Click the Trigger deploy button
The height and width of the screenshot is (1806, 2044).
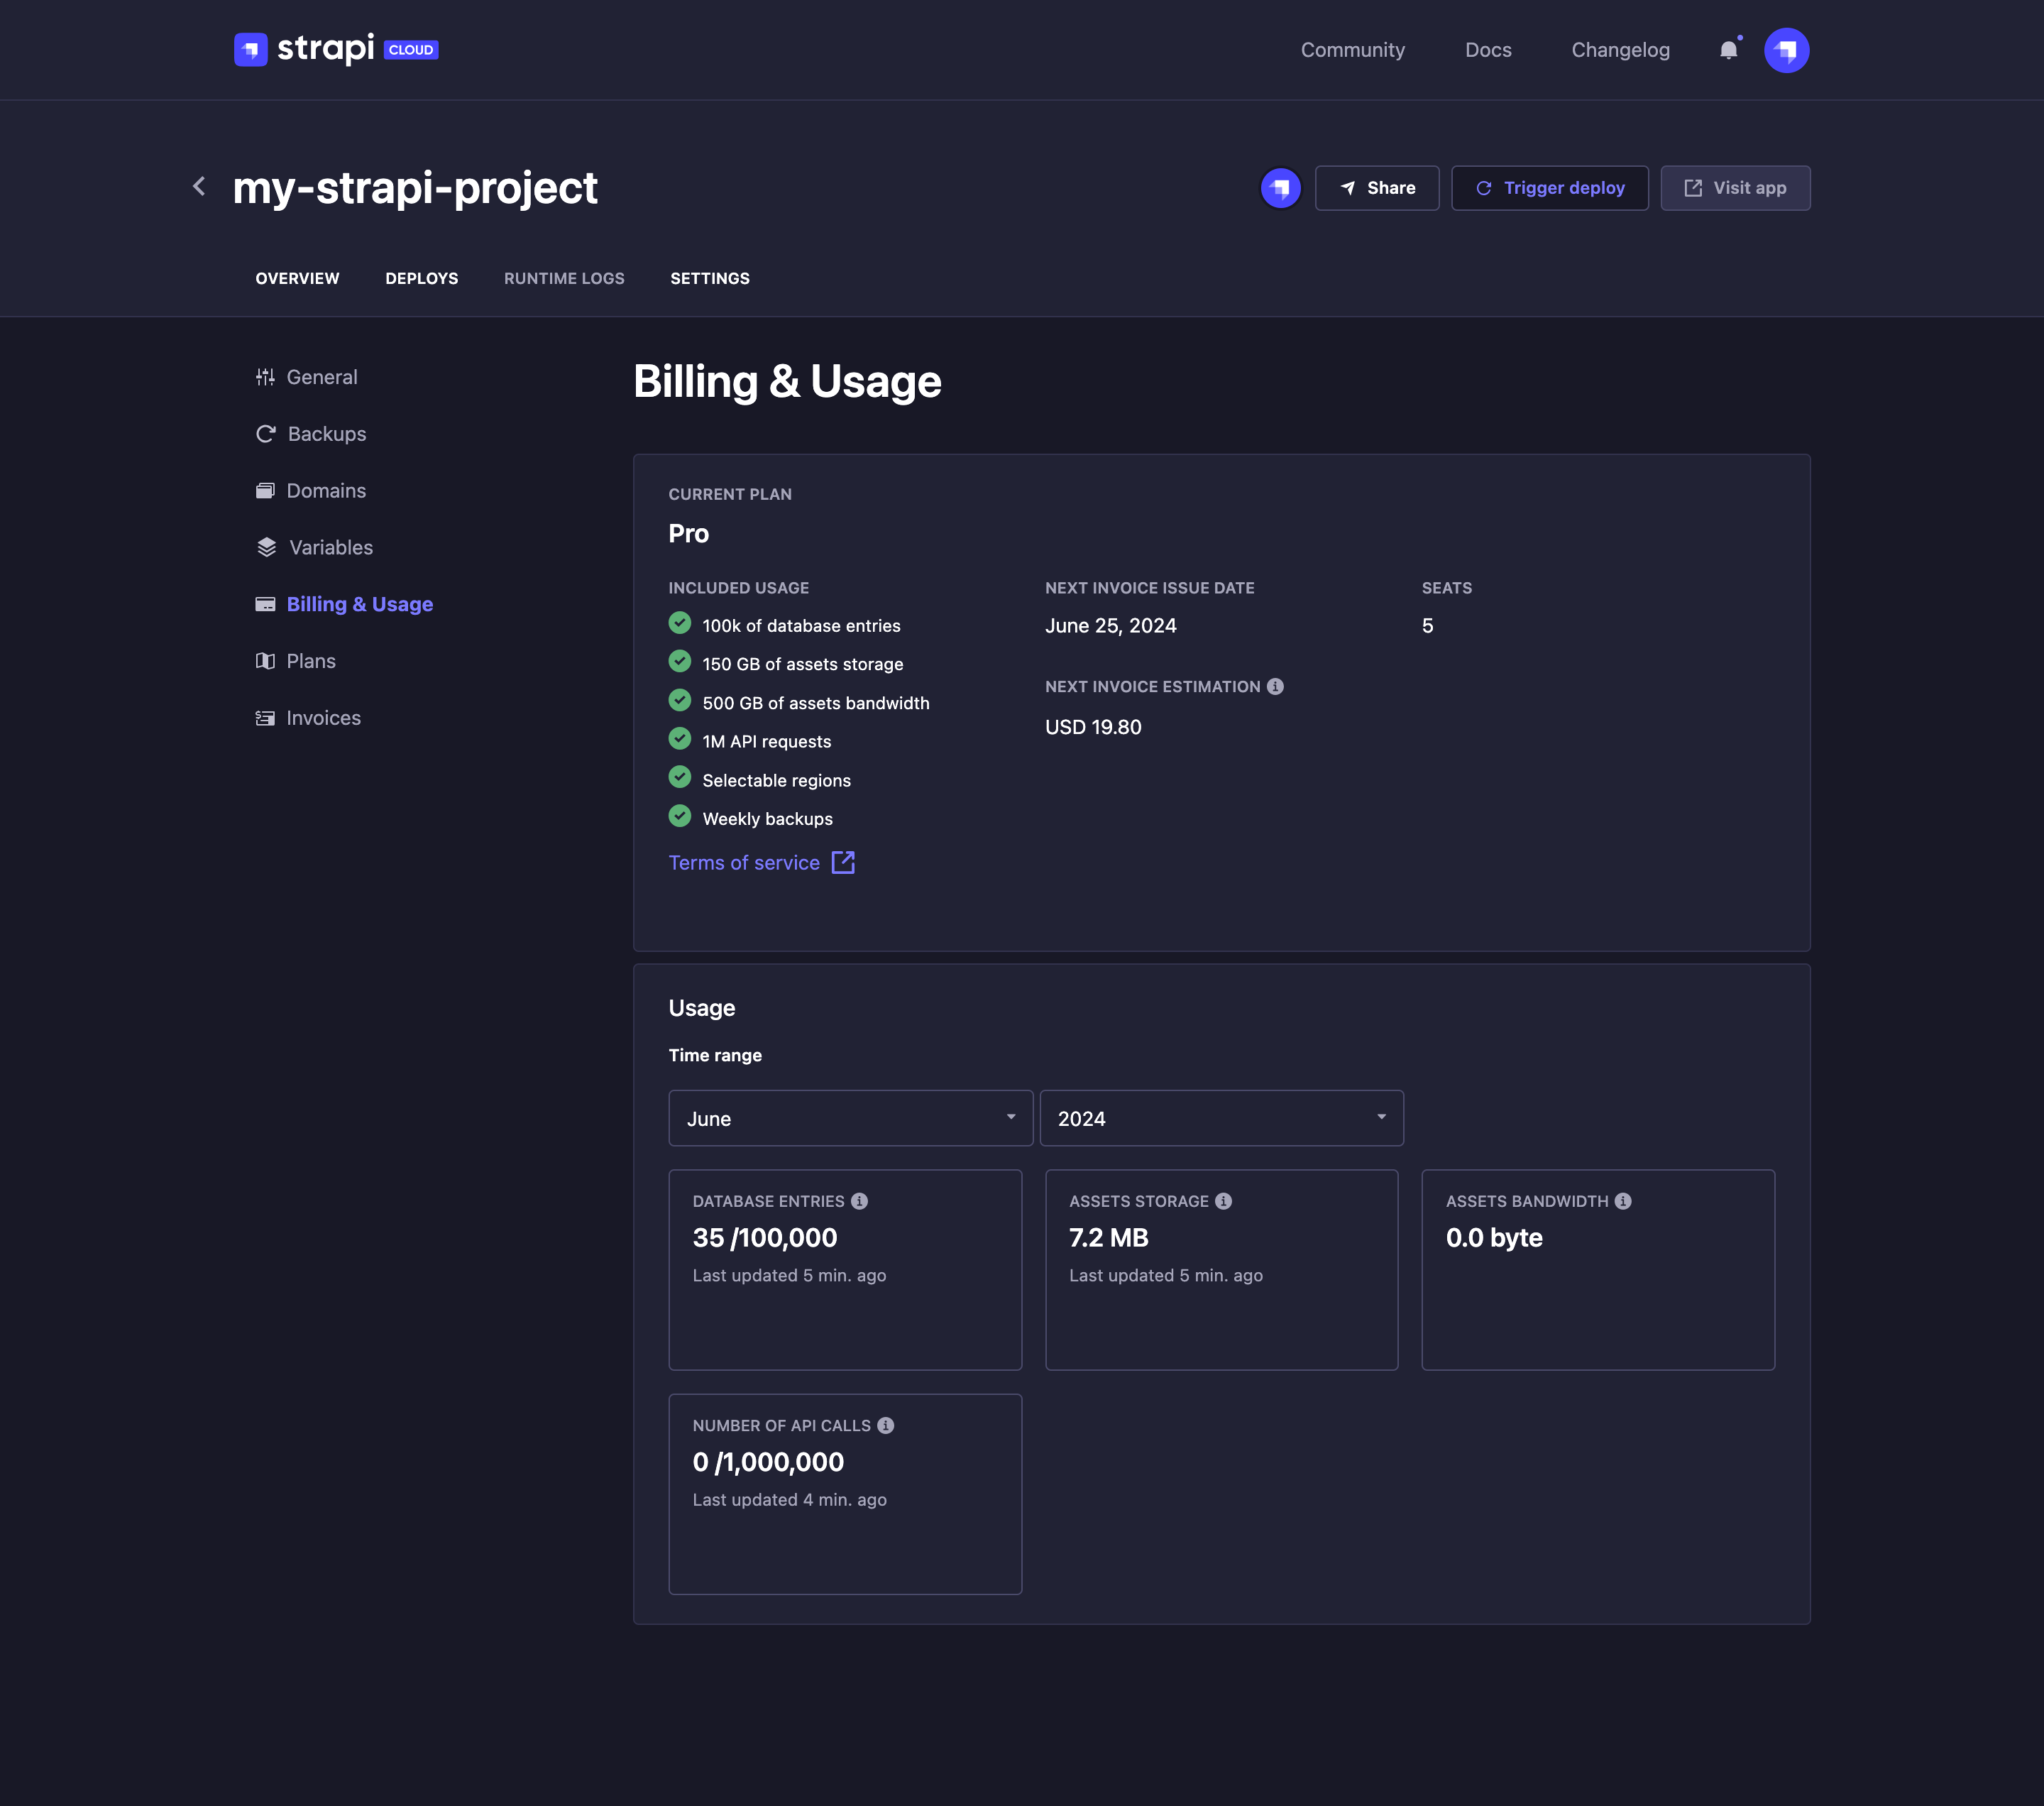click(1549, 187)
